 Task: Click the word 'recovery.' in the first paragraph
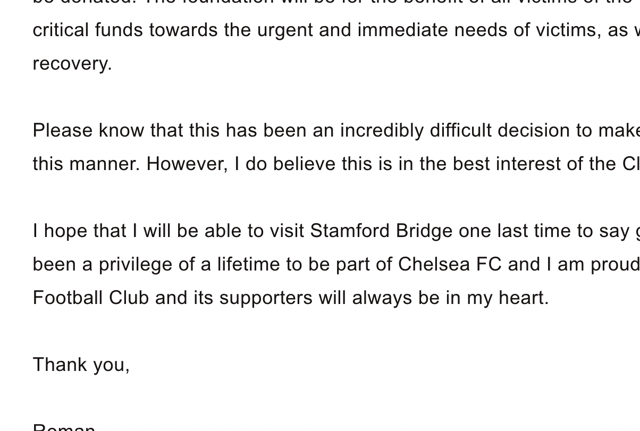pos(72,64)
